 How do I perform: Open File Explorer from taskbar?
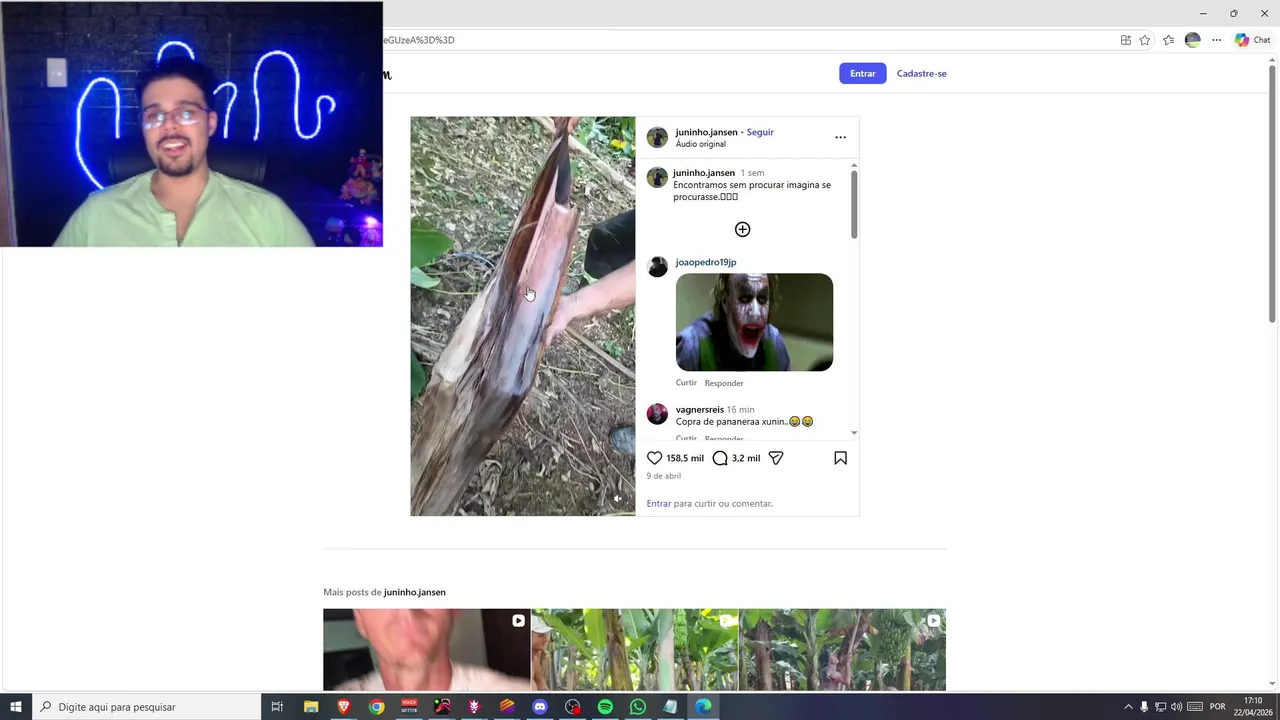click(311, 706)
